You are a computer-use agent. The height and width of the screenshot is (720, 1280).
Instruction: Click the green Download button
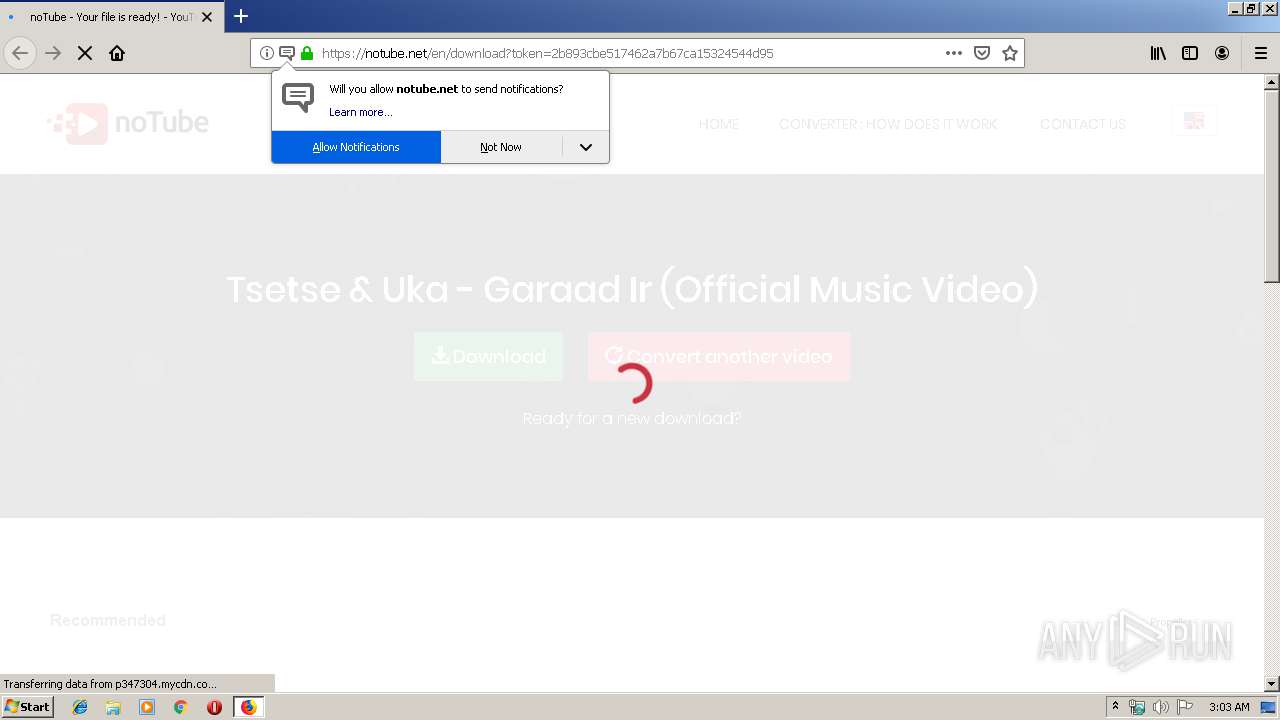[488, 357]
